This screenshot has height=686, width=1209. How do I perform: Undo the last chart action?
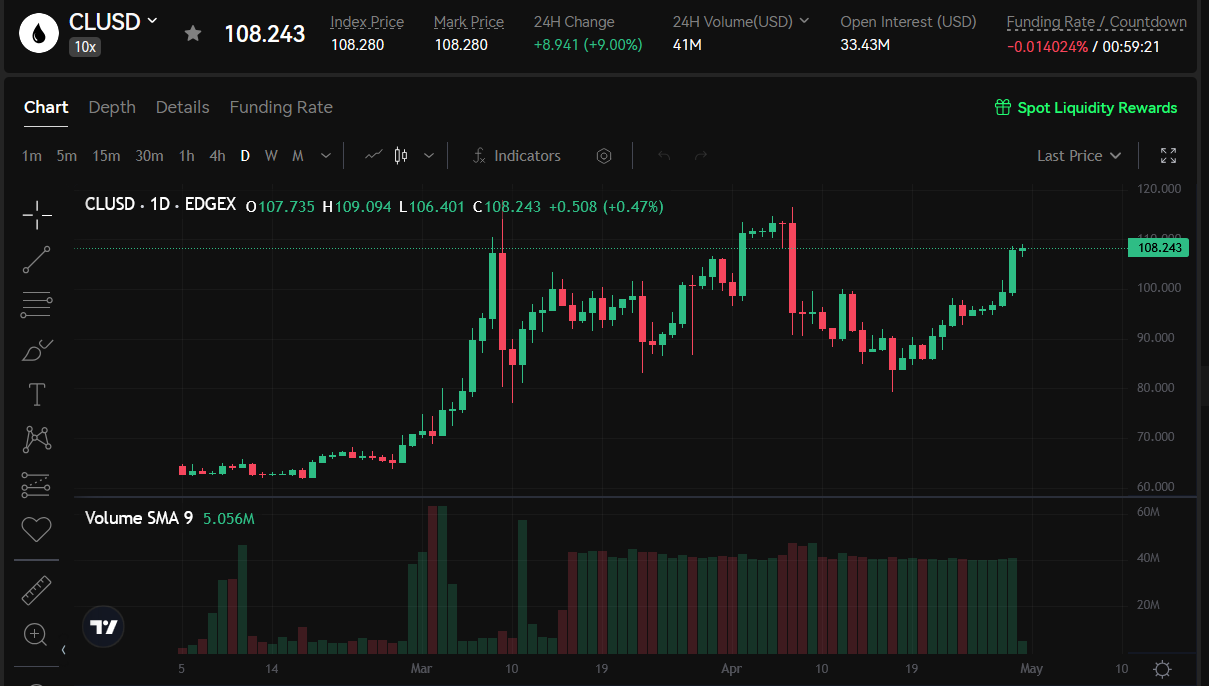click(664, 156)
